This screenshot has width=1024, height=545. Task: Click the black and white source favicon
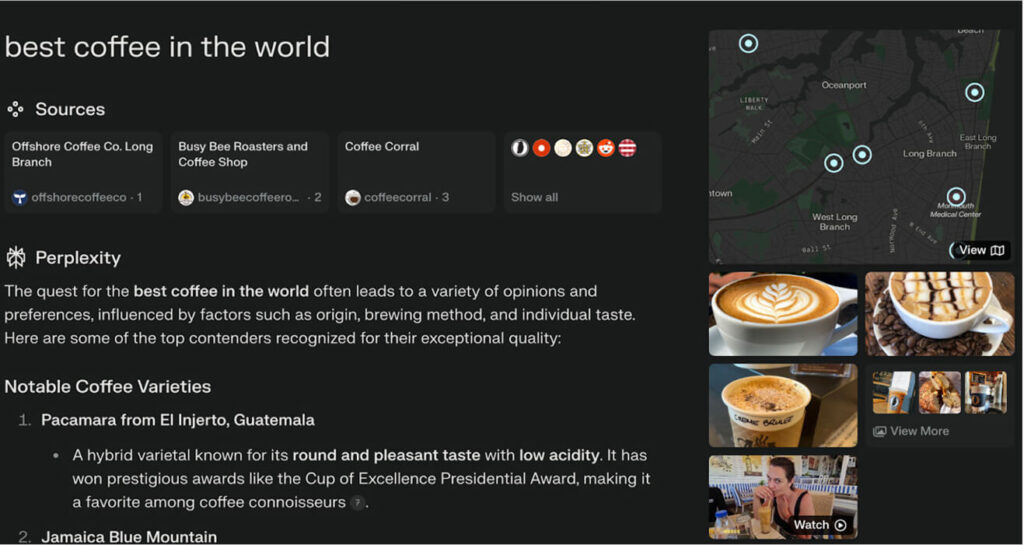pyautogui.click(x=520, y=148)
